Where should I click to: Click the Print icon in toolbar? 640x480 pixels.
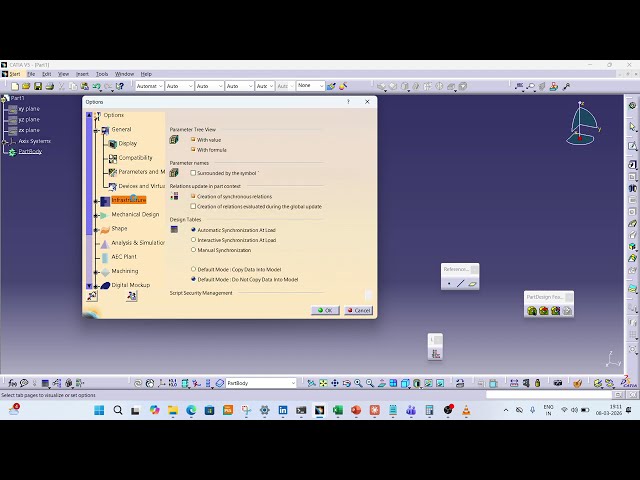[50, 86]
